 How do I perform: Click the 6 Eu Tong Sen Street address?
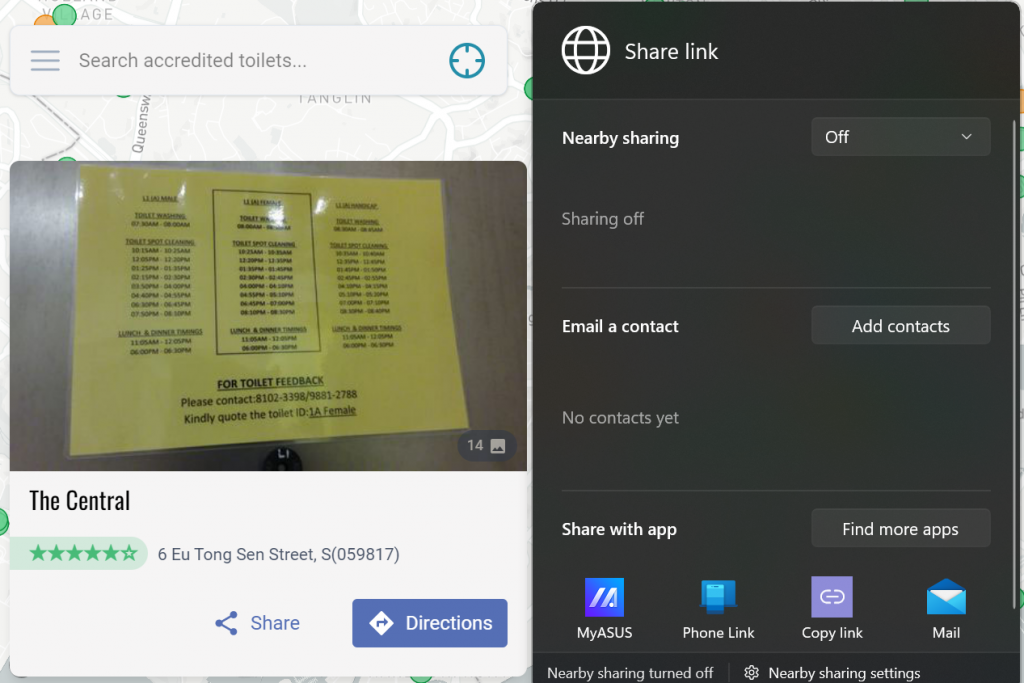click(x=278, y=554)
